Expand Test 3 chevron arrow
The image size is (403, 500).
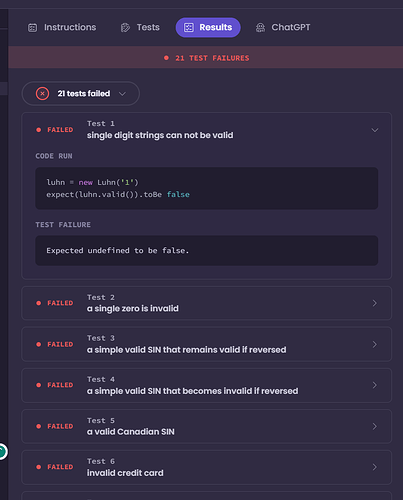[375, 344]
